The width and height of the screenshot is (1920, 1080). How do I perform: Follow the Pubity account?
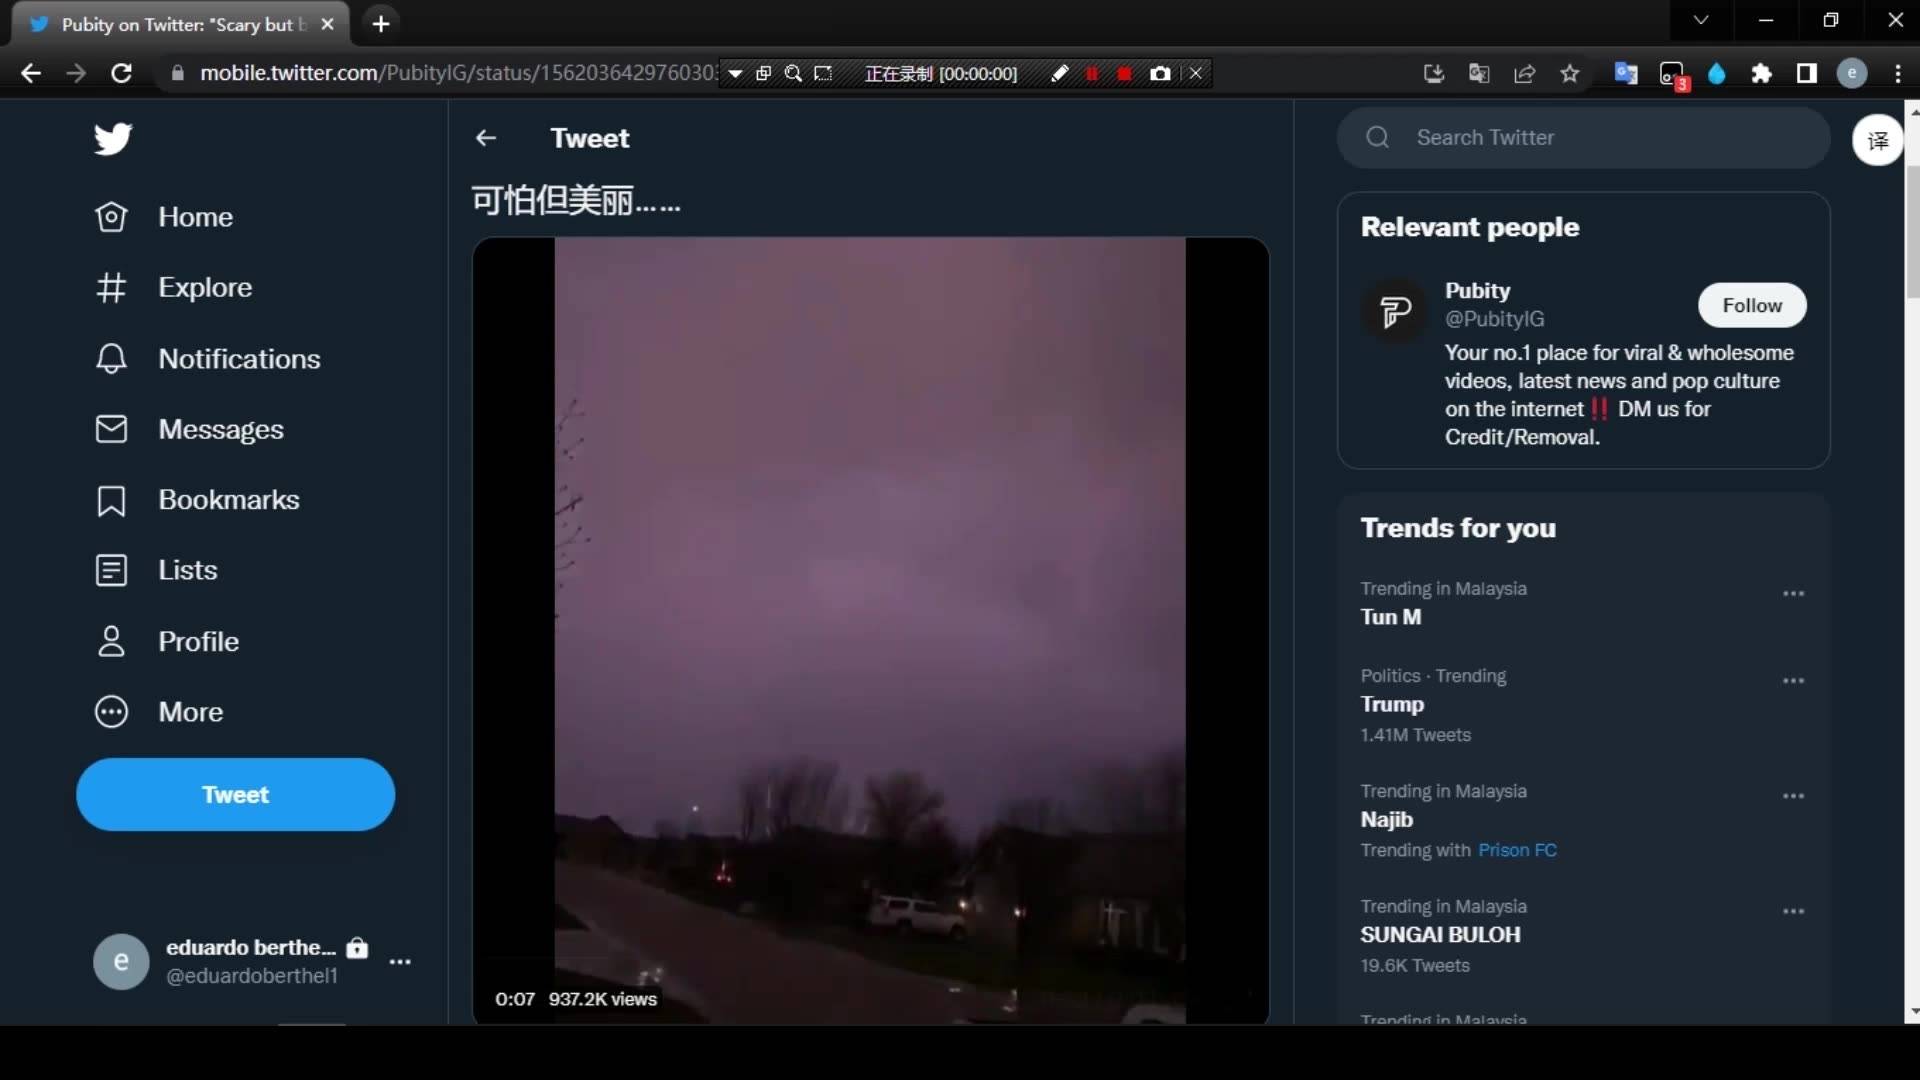(x=1752, y=306)
